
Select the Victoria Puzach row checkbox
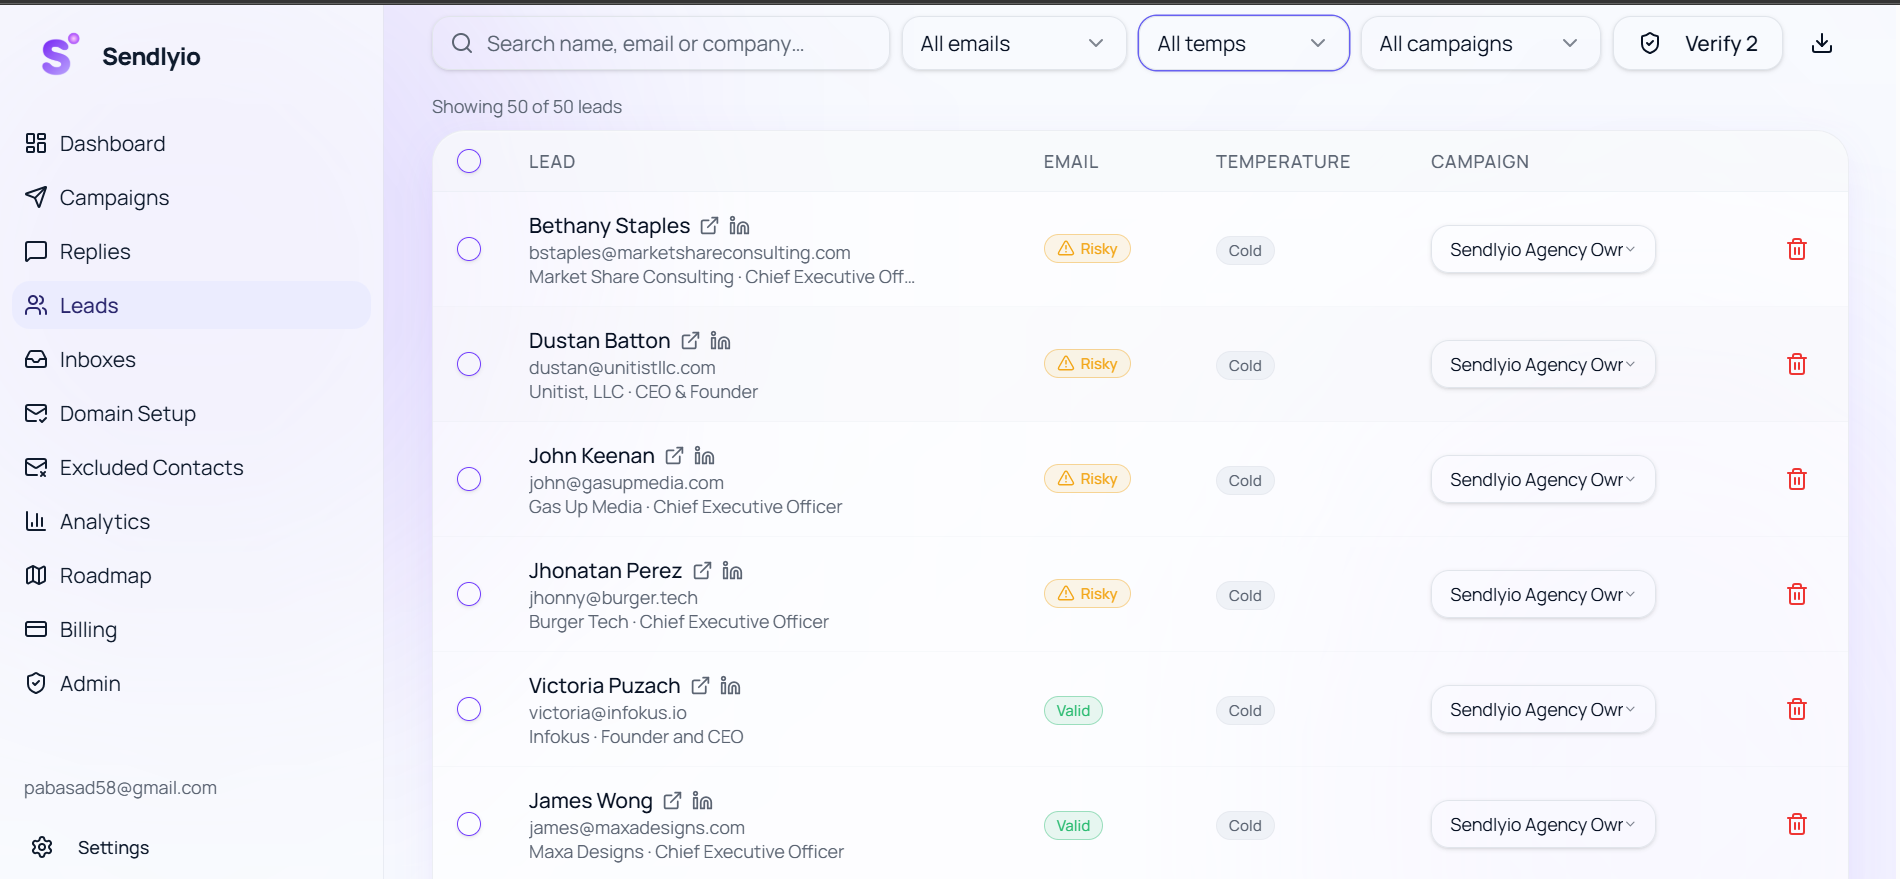click(469, 709)
